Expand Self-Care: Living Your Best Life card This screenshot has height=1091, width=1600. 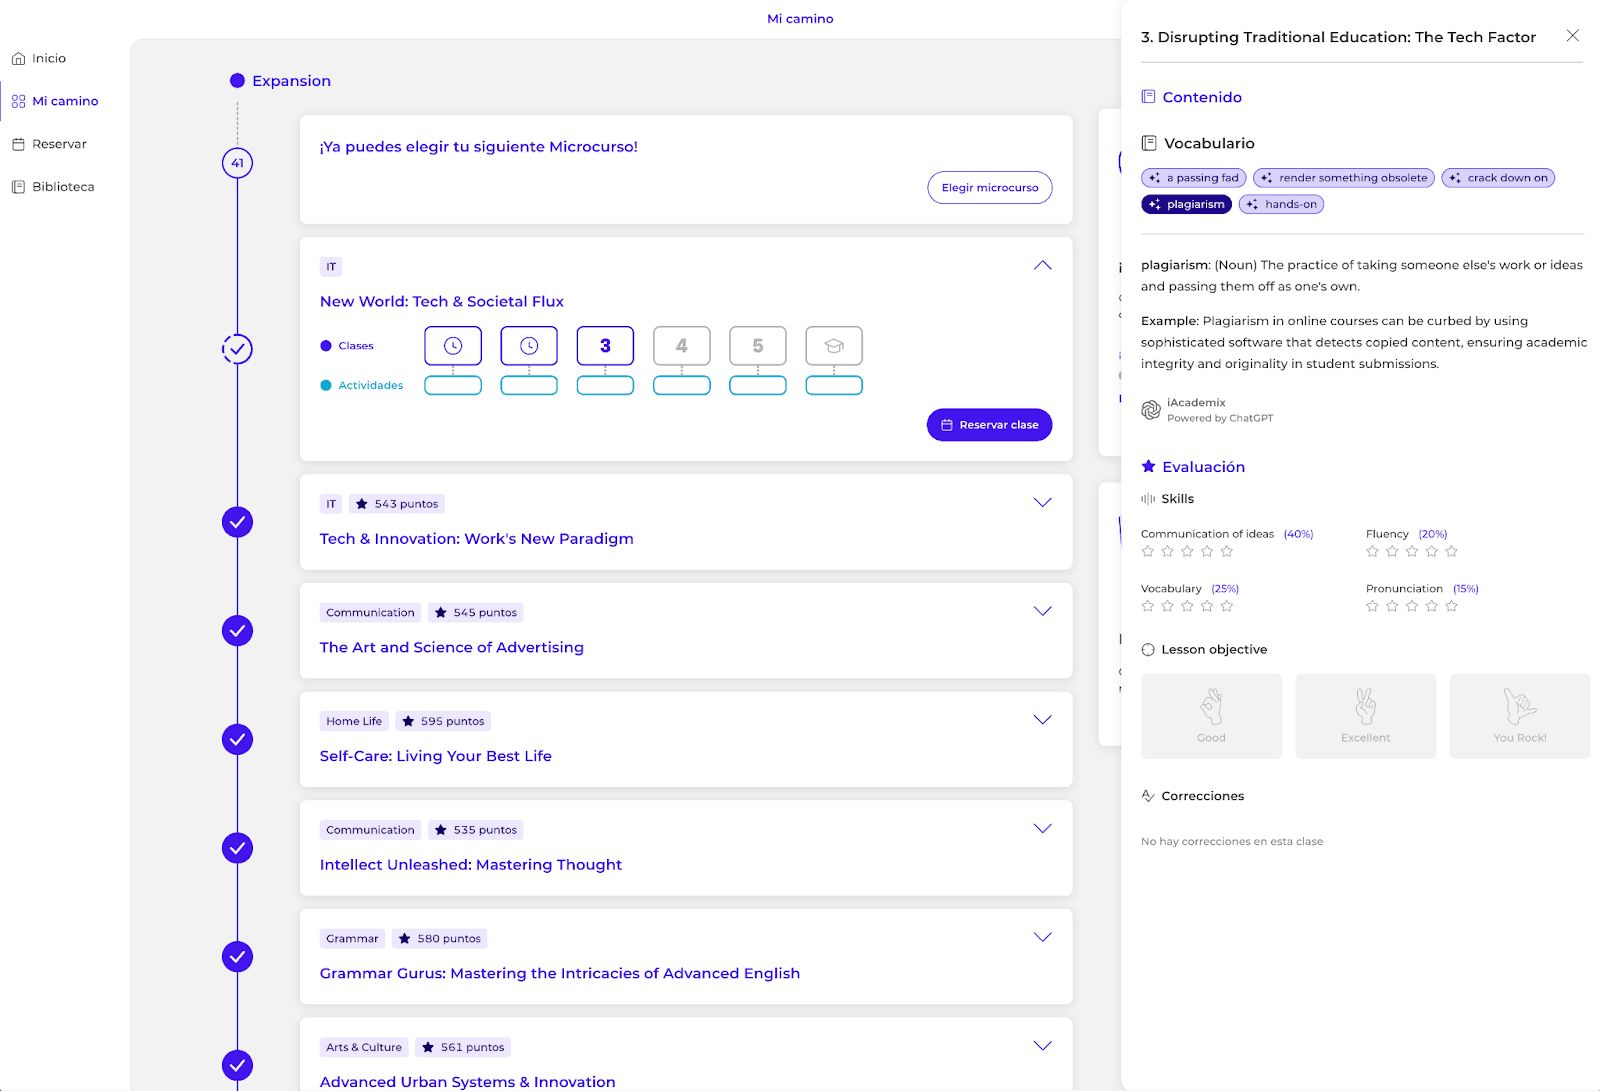point(1042,720)
